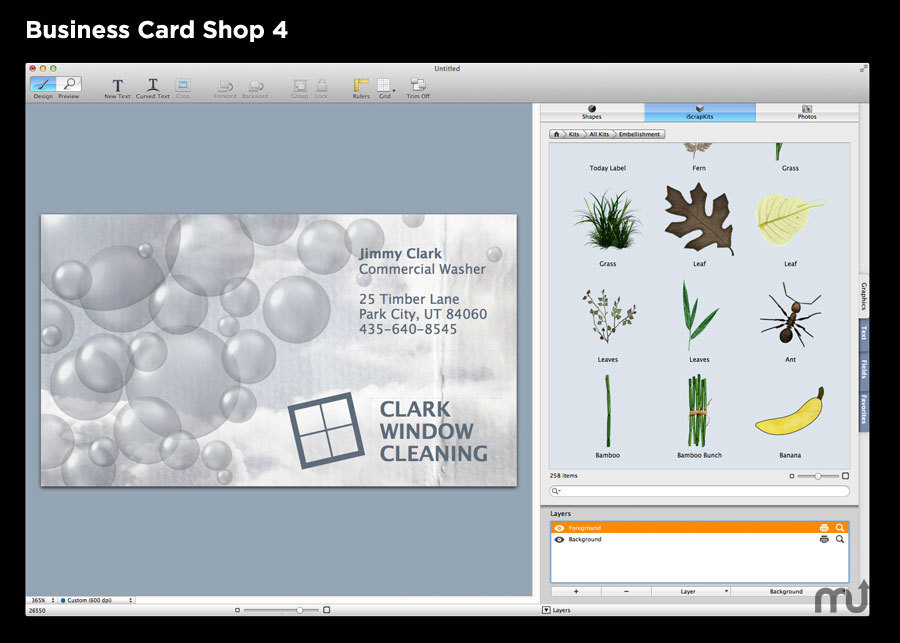The image size is (900, 643).
Task: Click the add layer plus button
Action: click(575, 591)
